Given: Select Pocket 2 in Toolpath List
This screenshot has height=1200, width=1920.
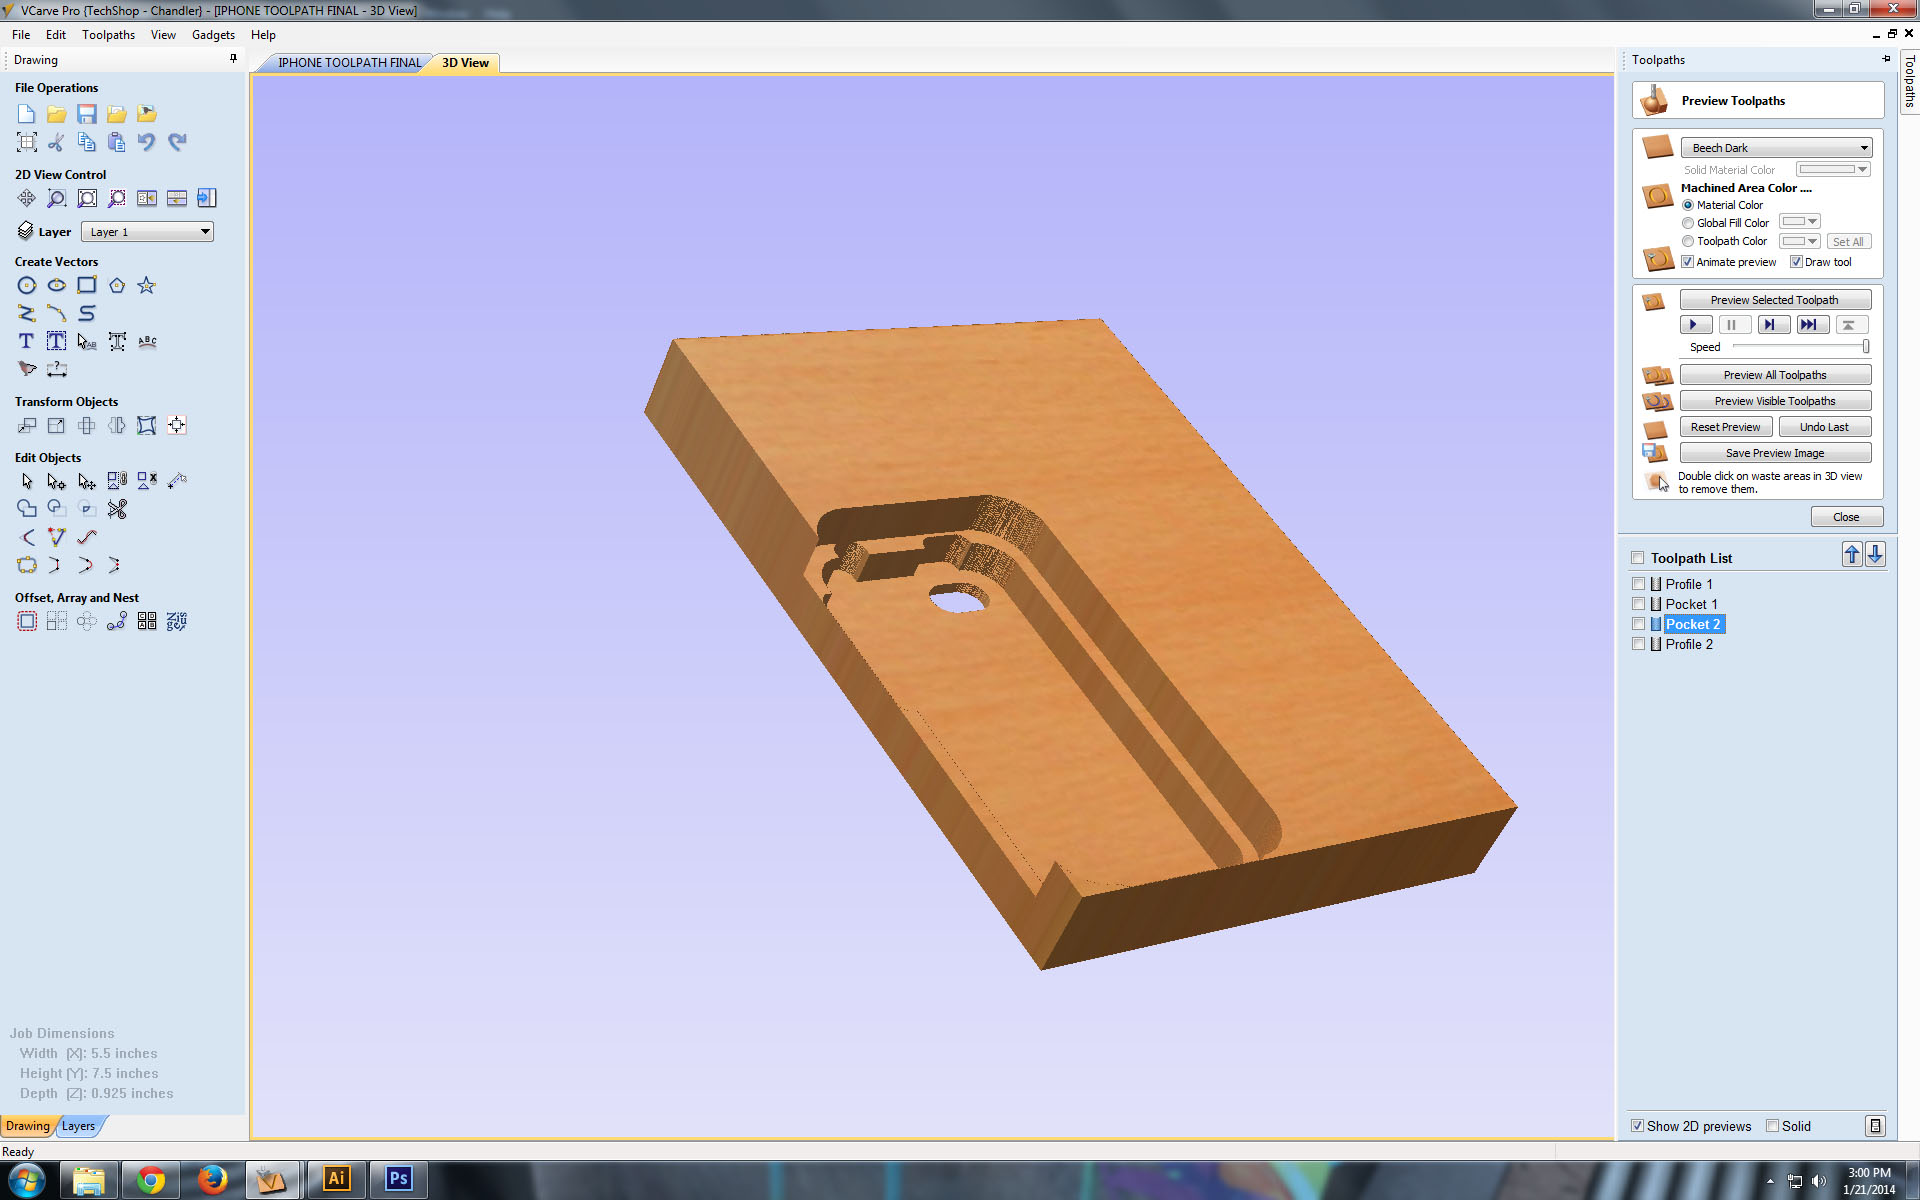Looking at the screenshot, I should click(1692, 624).
